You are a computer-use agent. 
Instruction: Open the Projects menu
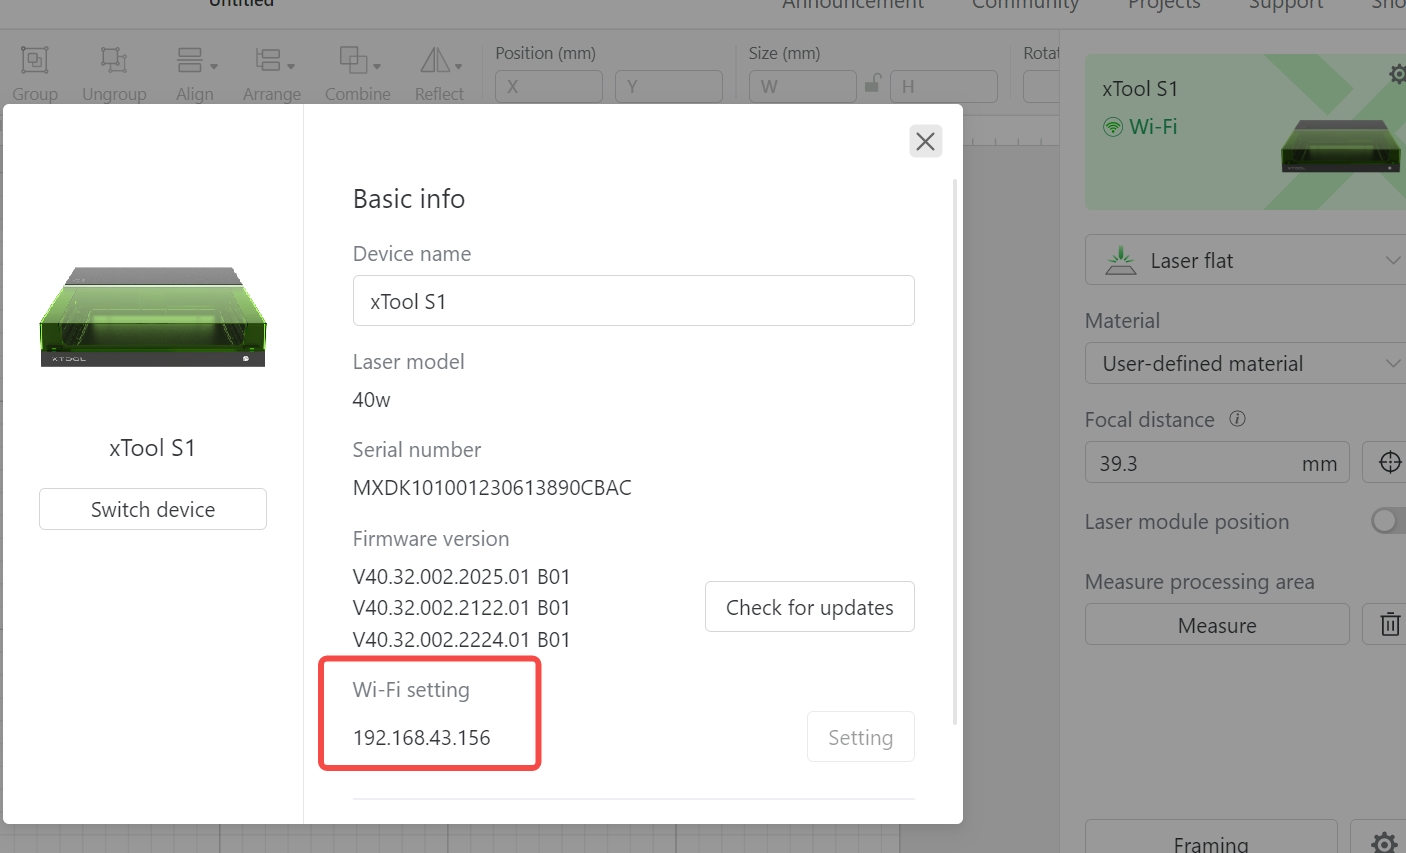click(x=1164, y=4)
